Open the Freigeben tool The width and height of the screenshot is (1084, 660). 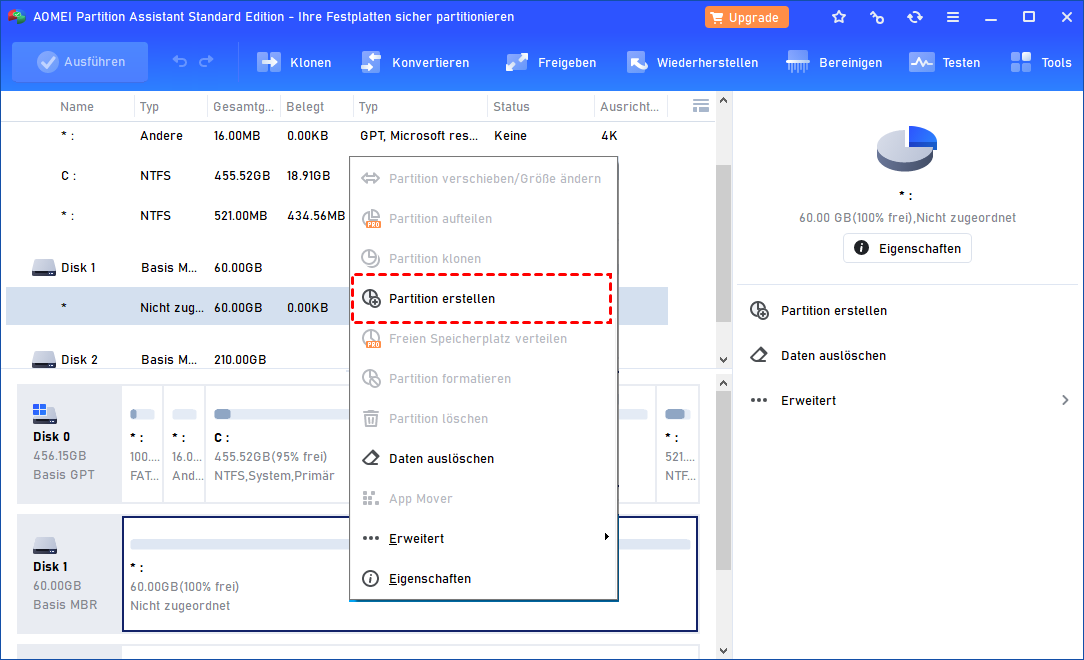[551, 62]
